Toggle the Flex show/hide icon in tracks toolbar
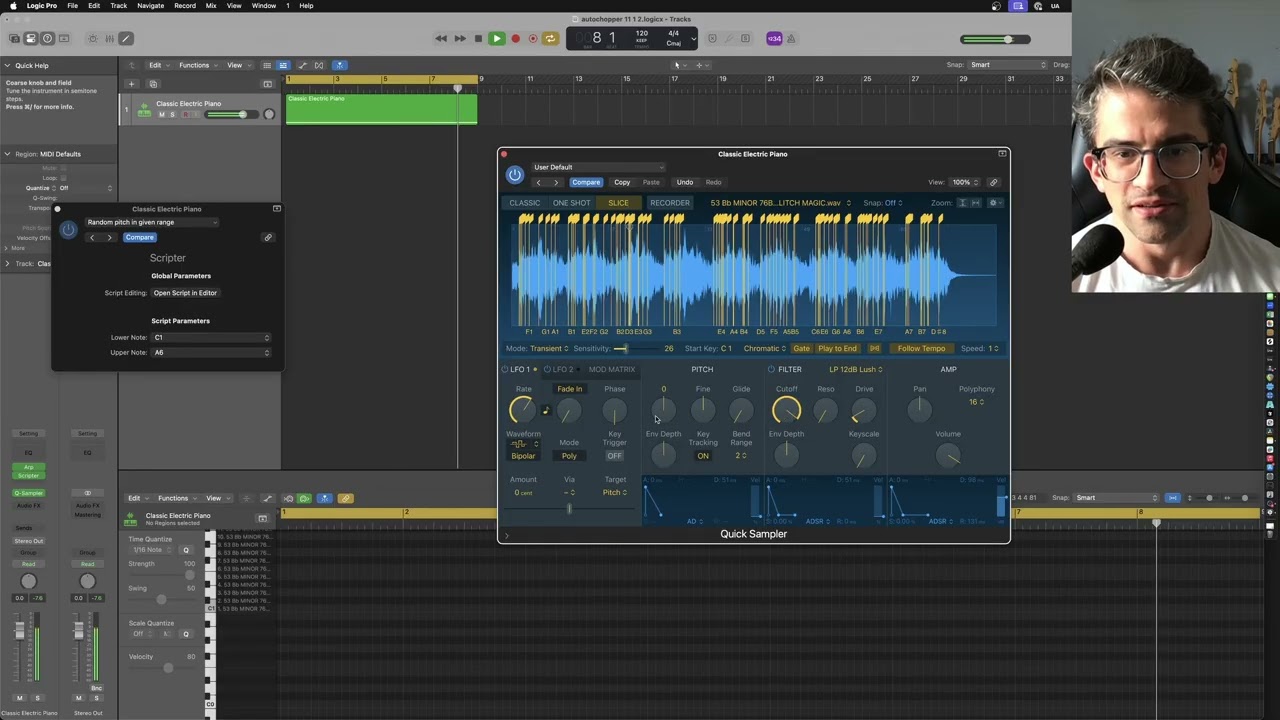The height and width of the screenshot is (720, 1280). 319,65
